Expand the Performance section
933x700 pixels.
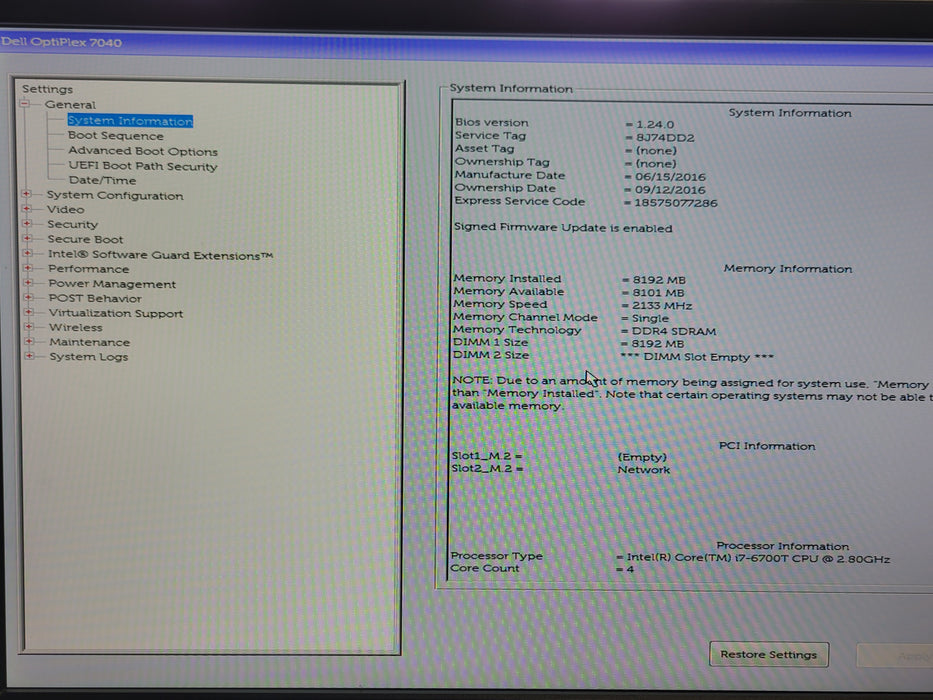[28, 268]
